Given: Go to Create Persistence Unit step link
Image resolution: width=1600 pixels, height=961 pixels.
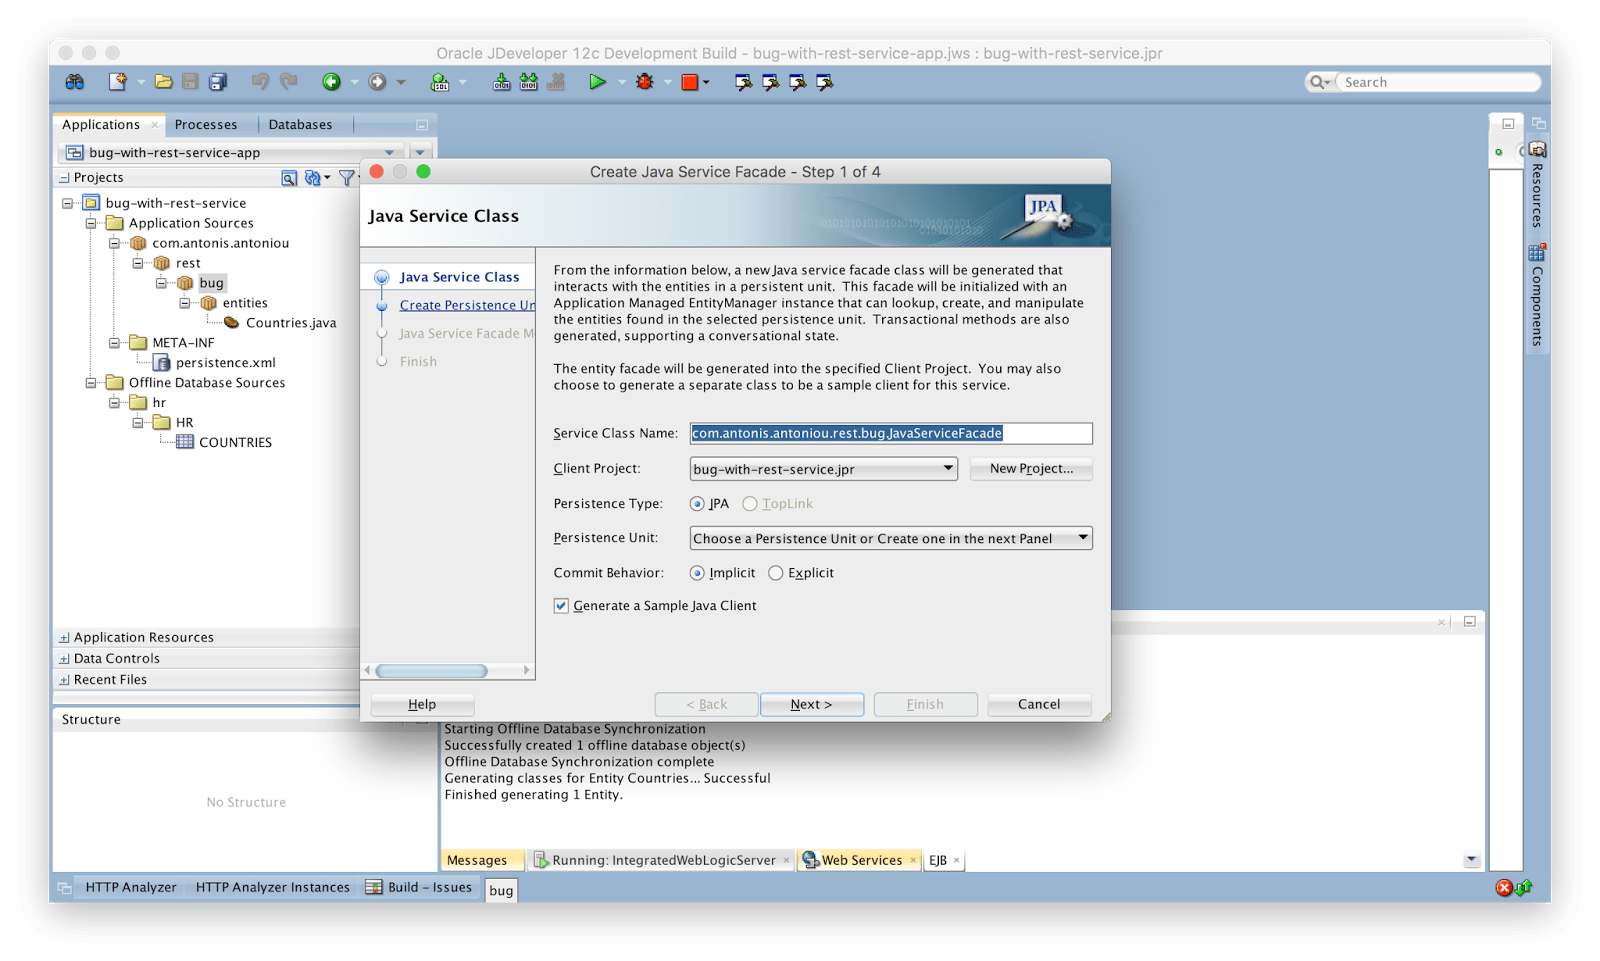Looking at the screenshot, I should [467, 305].
